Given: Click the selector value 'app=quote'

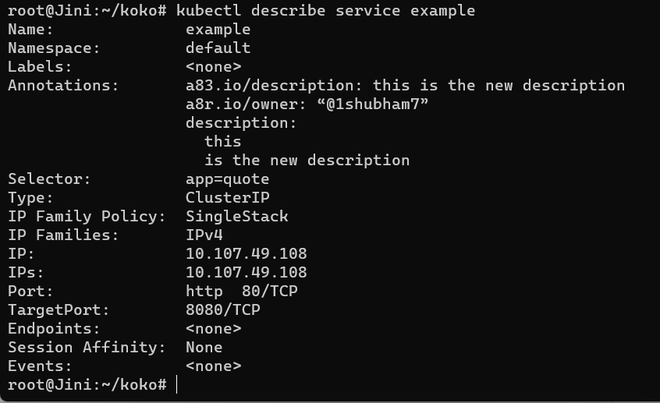Looking at the screenshot, I should tap(227, 179).
